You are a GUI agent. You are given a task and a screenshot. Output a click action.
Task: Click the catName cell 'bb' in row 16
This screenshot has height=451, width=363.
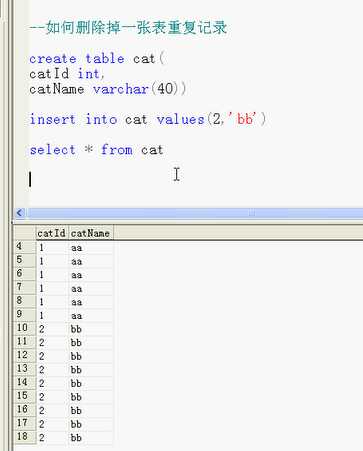(90, 411)
